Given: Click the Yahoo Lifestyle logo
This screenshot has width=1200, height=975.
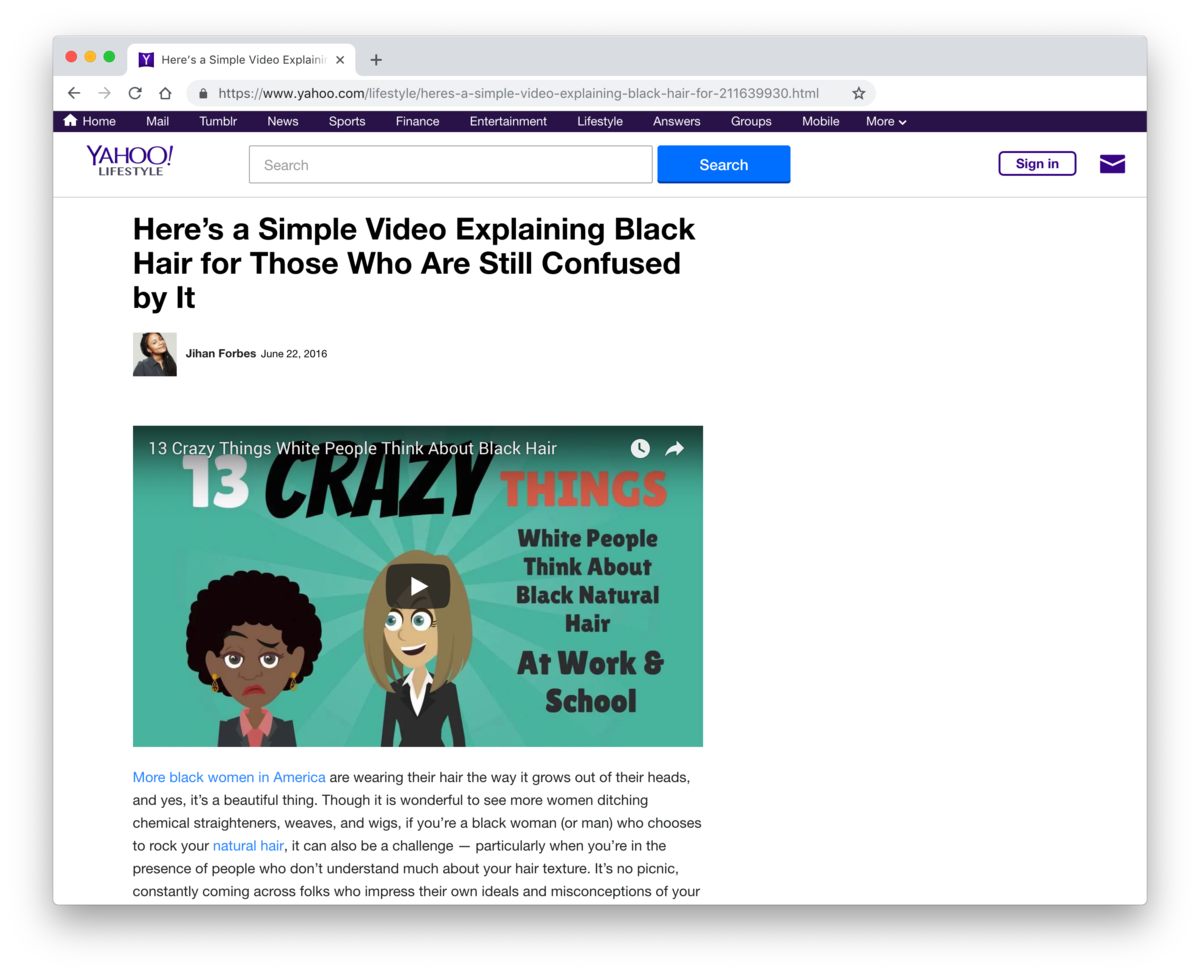Looking at the screenshot, I should [x=129, y=160].
